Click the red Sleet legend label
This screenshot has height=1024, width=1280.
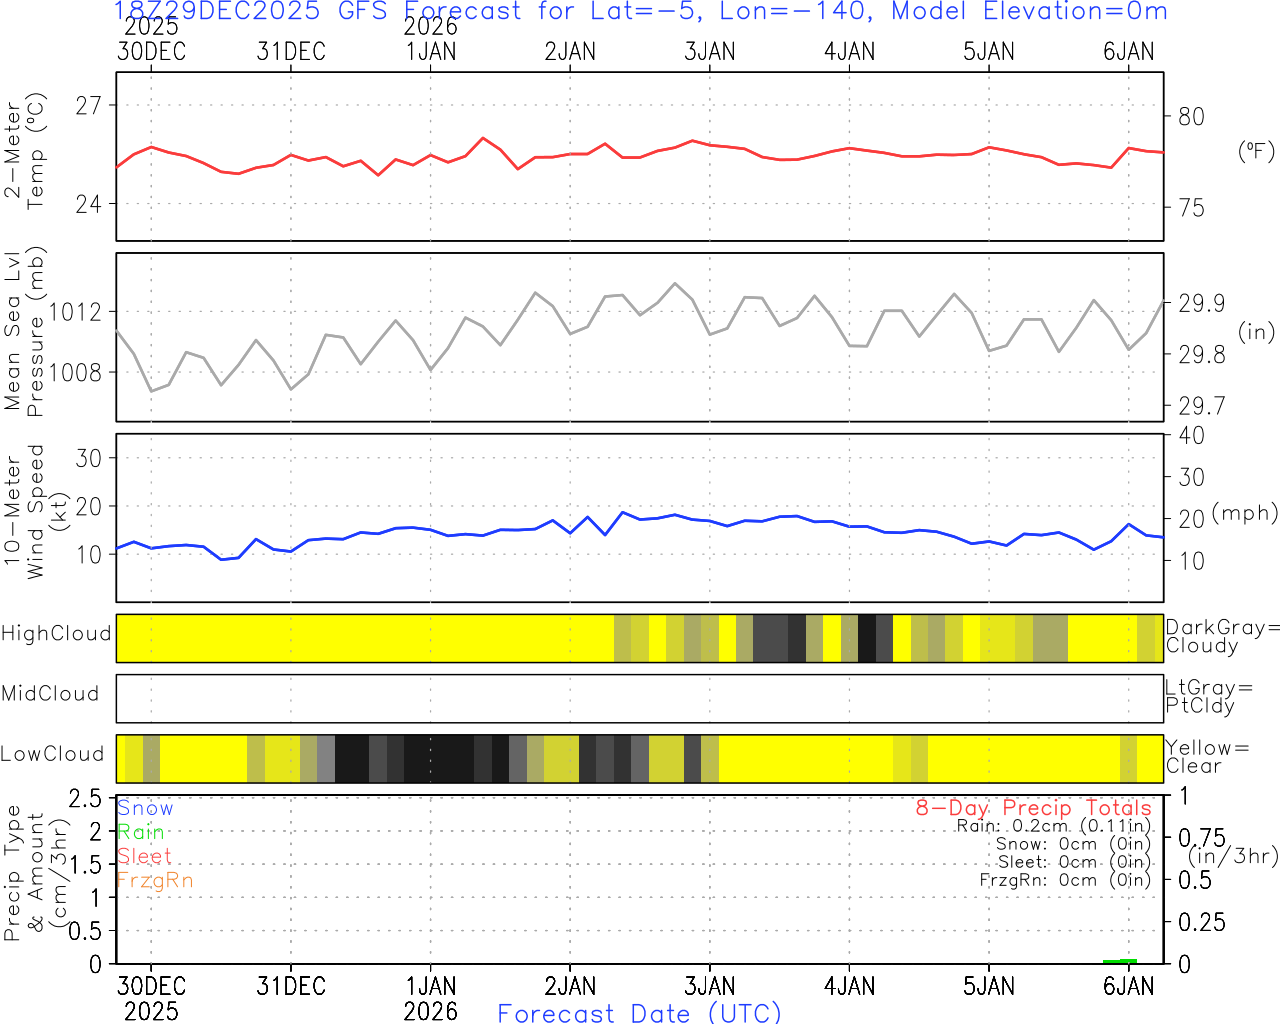(144, 856)
